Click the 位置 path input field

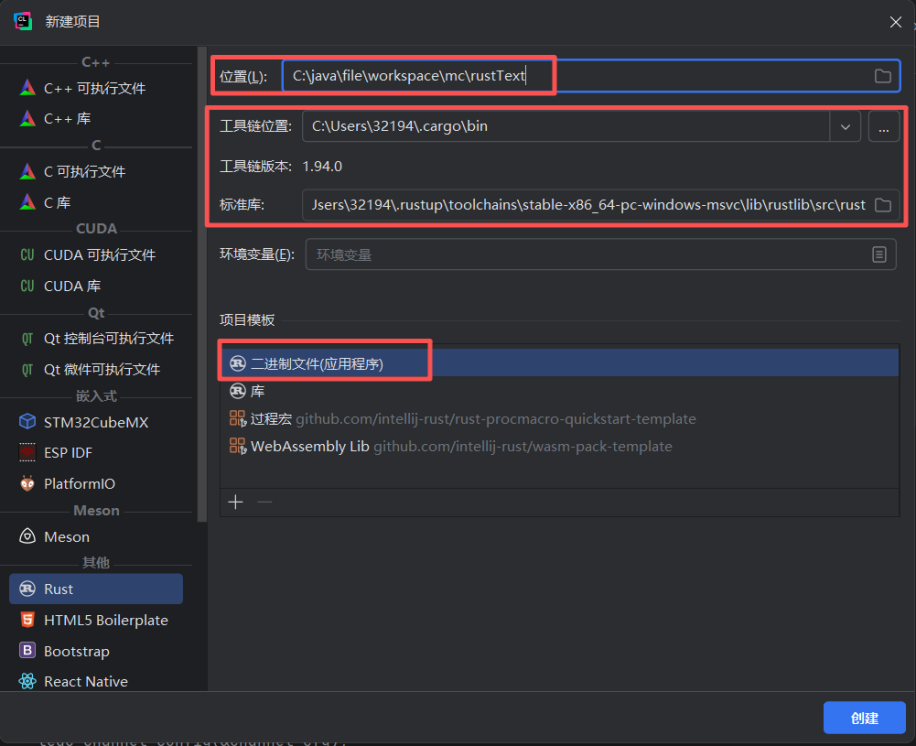tap(591, 75)
